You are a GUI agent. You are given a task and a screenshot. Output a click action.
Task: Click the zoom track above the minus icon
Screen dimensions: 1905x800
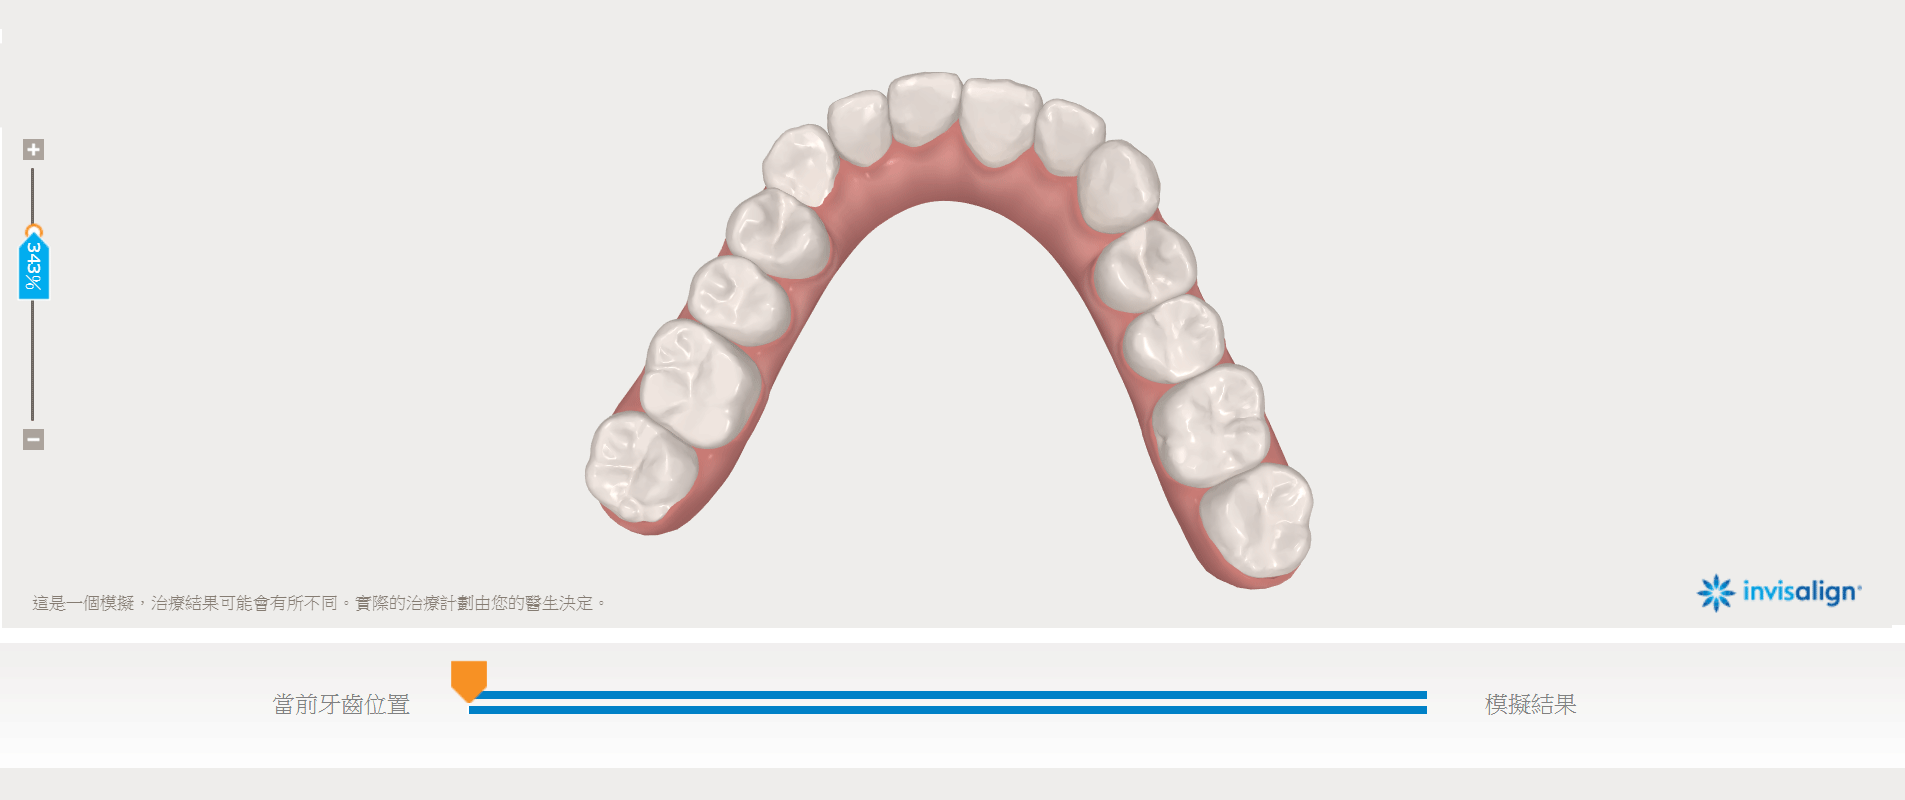pos(33,360)
